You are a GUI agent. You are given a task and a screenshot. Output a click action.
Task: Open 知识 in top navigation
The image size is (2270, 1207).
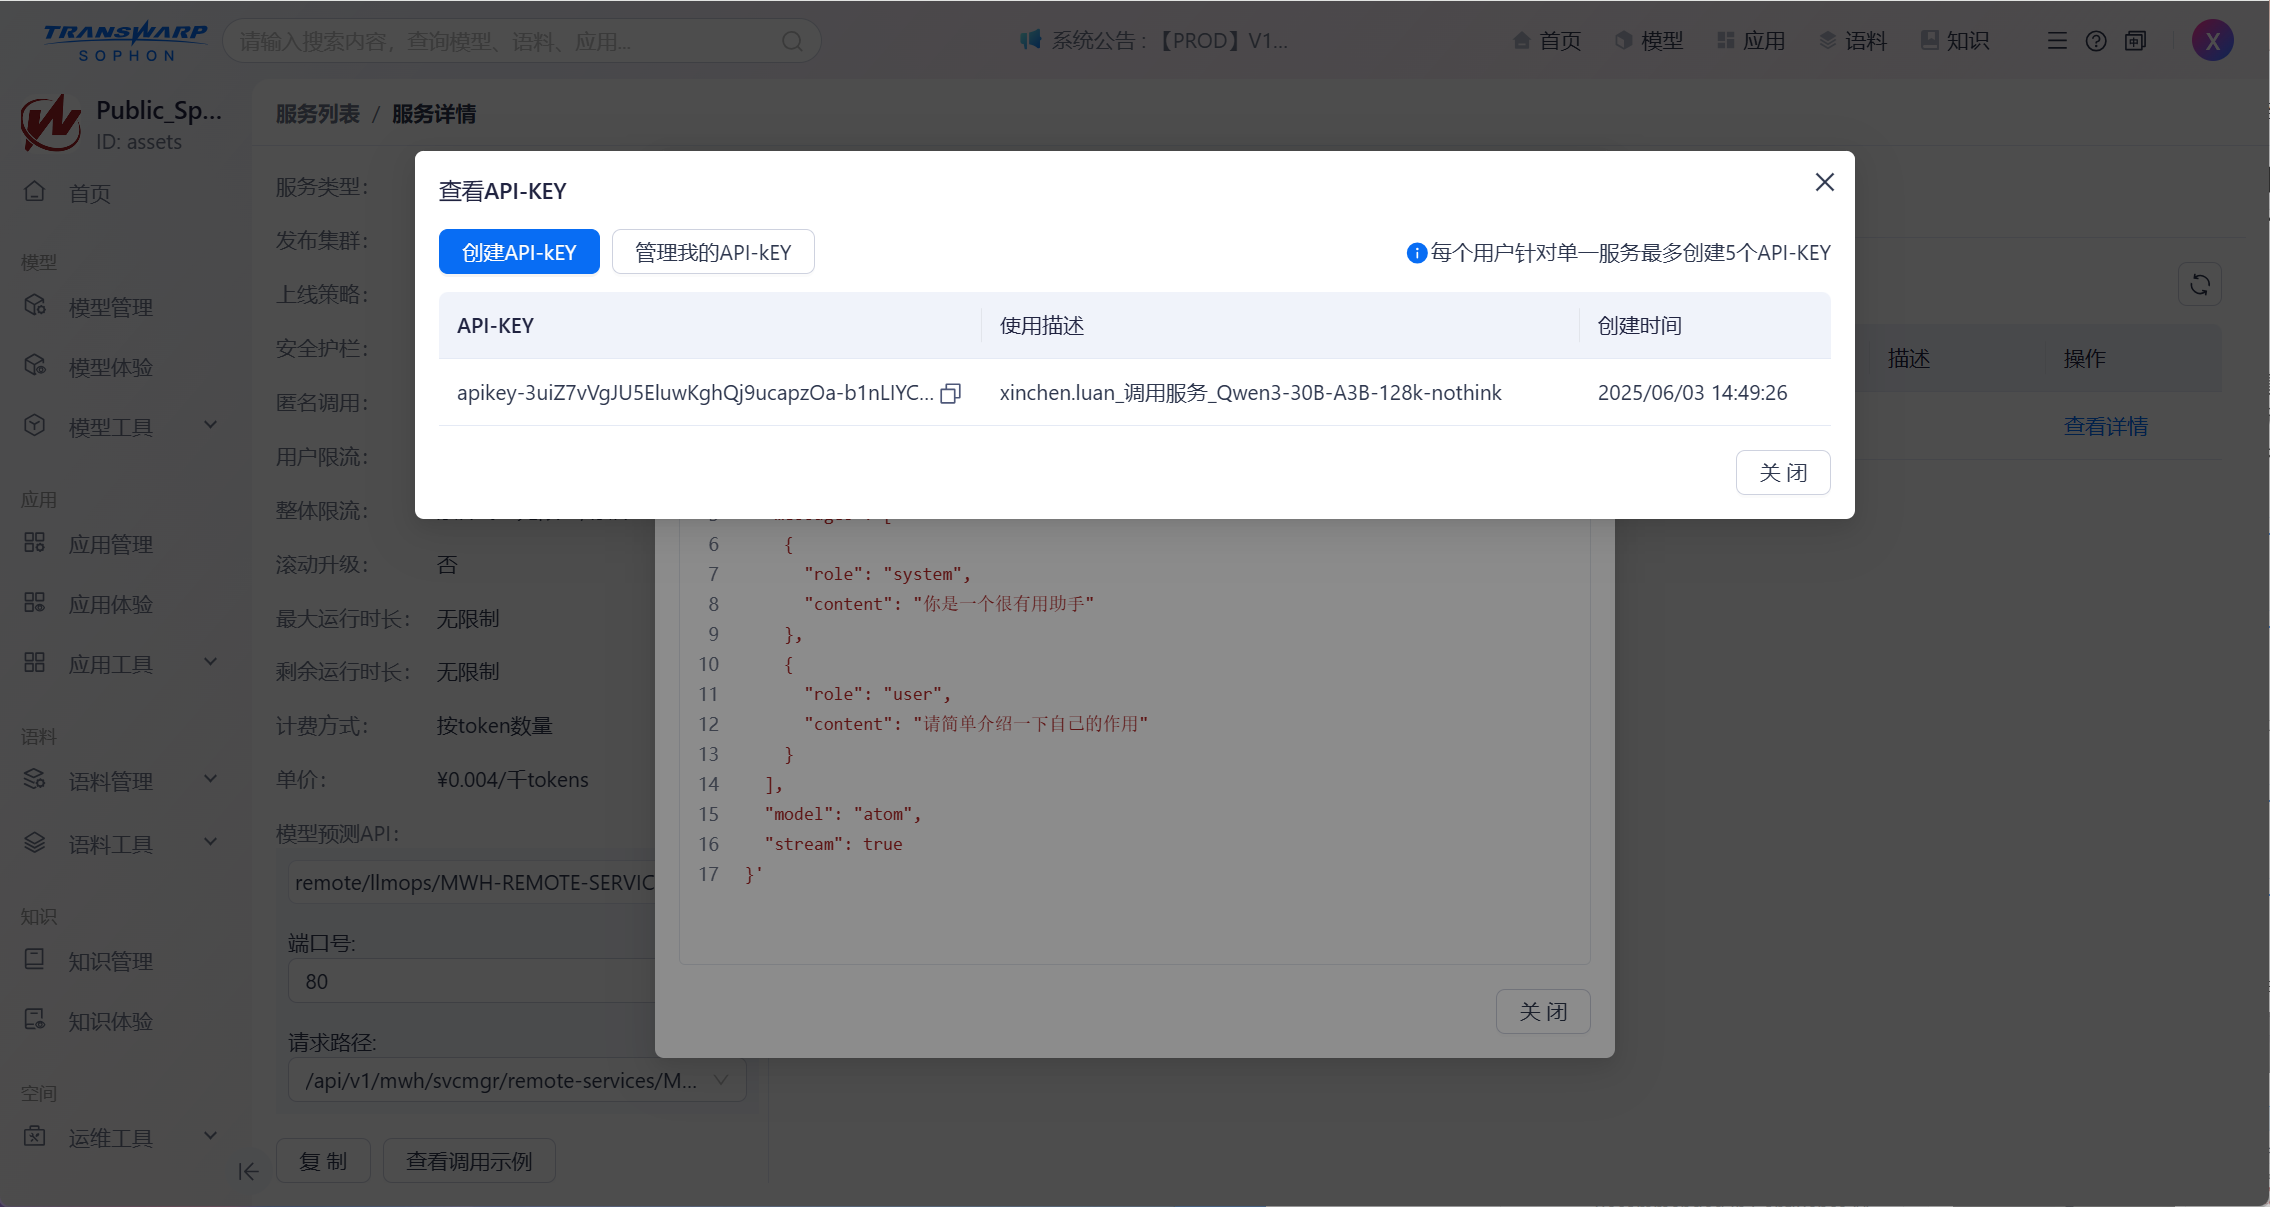click(x=1954, y=40)
